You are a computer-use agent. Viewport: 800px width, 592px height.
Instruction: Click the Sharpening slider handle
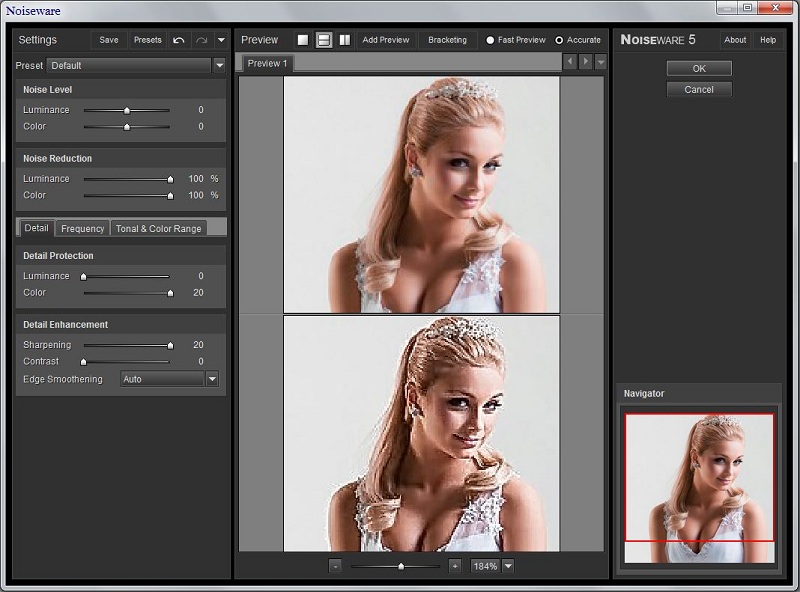click(170, 345)
